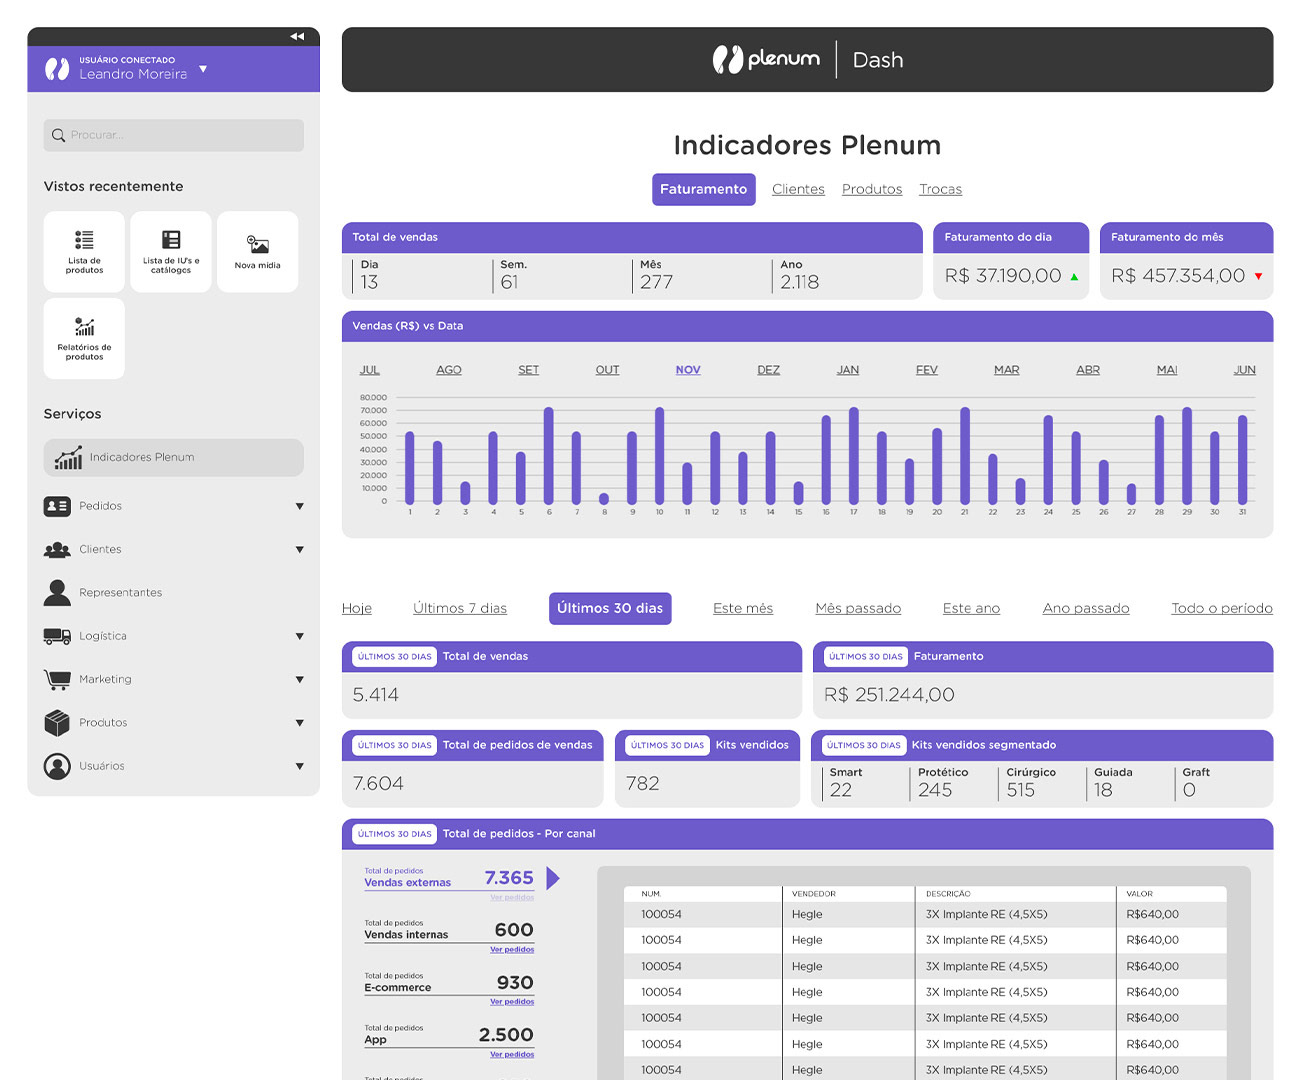This screenshot has height=1080, width=1300.
Task: Select MAR month in sales chart
Action: [x=1007, y=370]
